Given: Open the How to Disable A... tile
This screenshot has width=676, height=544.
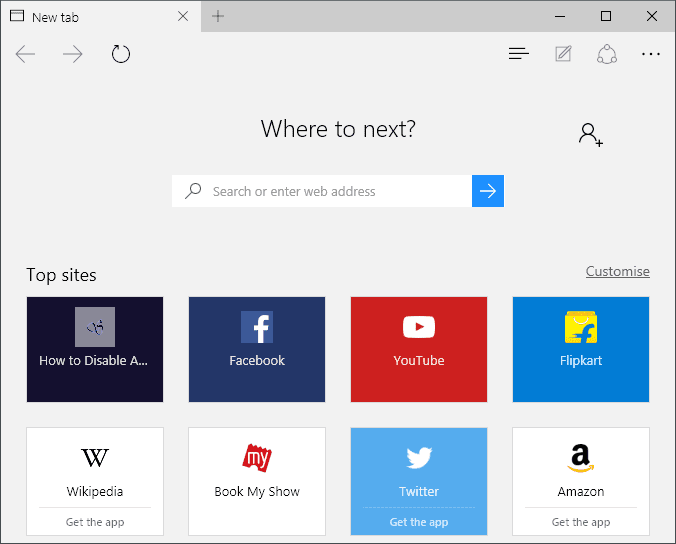Looking at the screenshot, I should 95,349.
